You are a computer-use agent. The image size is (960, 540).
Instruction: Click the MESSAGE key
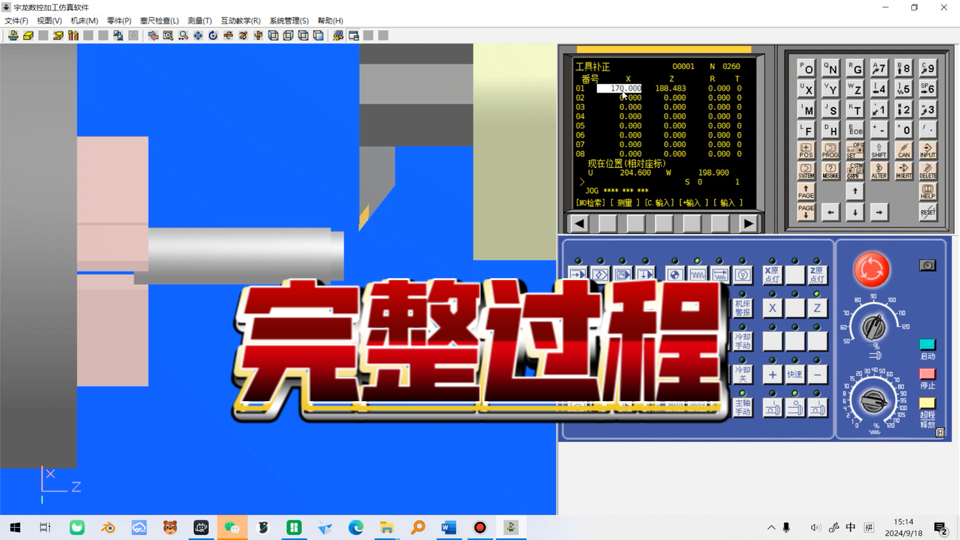(x=830, y=170)
